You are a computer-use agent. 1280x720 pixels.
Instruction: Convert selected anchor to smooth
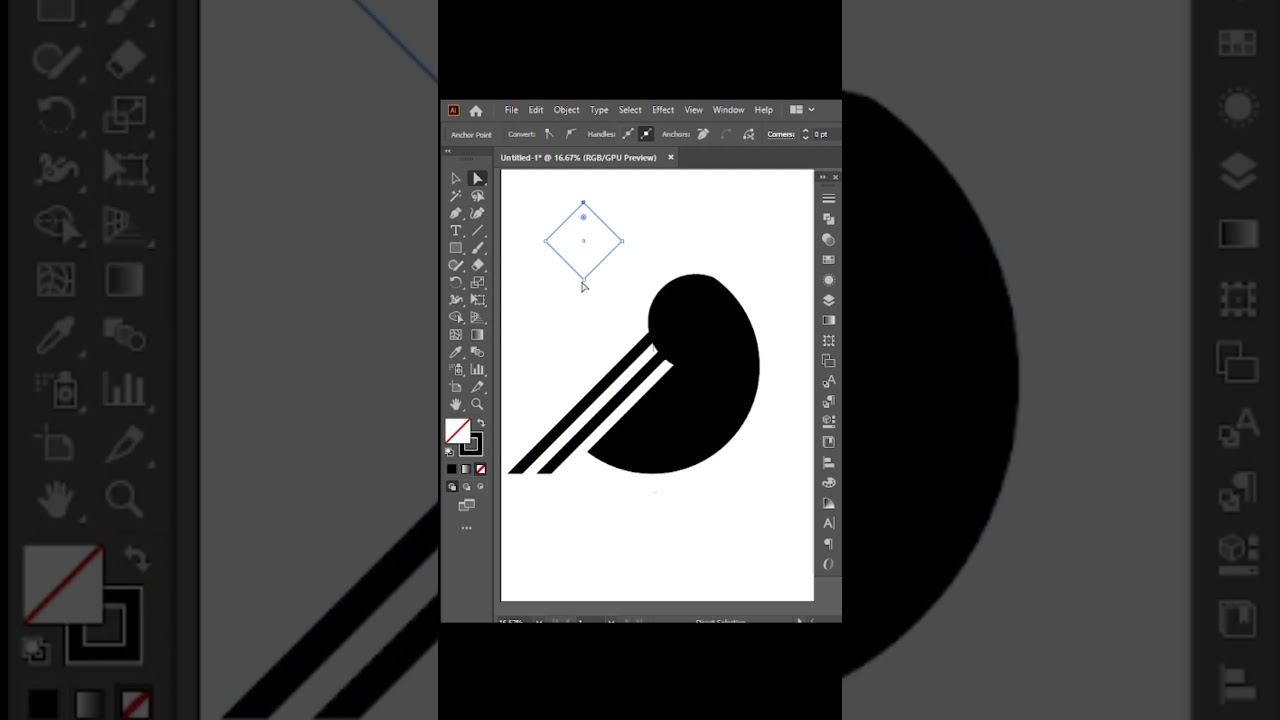tap(568, 133)
